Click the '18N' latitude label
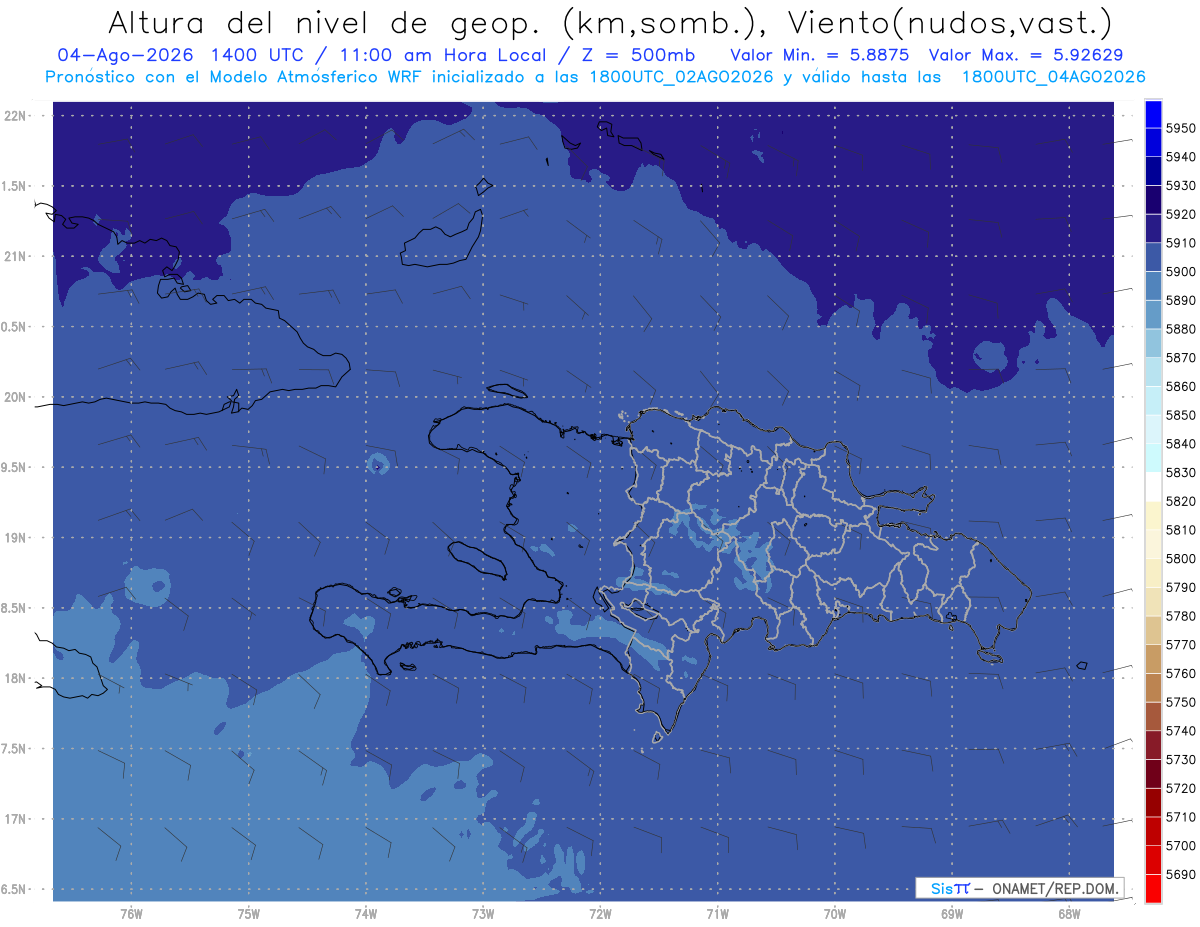 click(x=15, y=679)
